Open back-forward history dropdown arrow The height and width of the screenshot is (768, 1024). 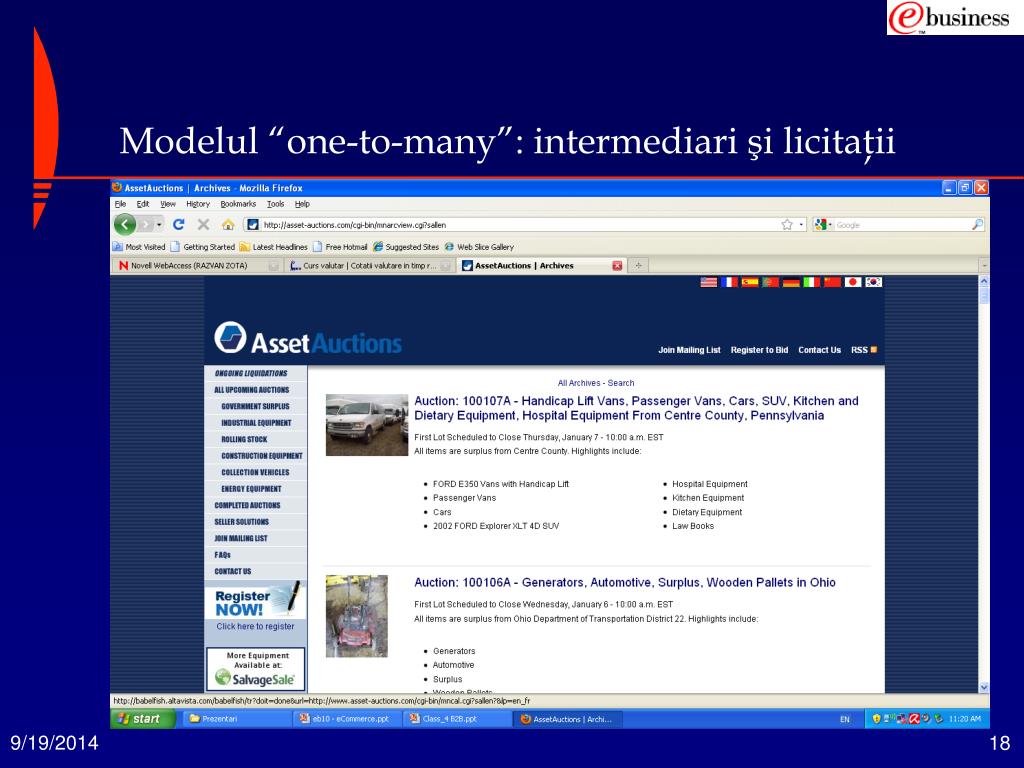[x=159, y=225]
